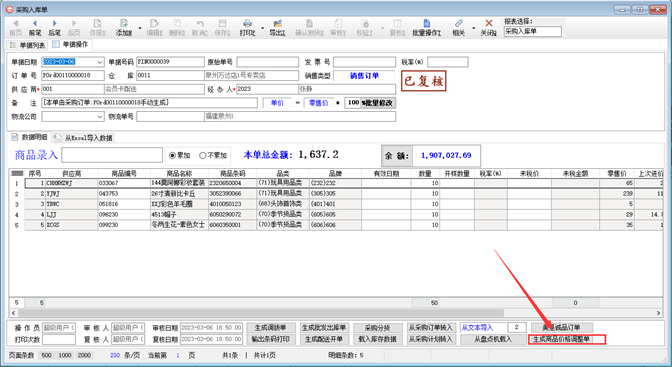Click the 从盘点机载入 button
Image resolution: width=672 pixels, height=367 pixels.
(493, 340)
